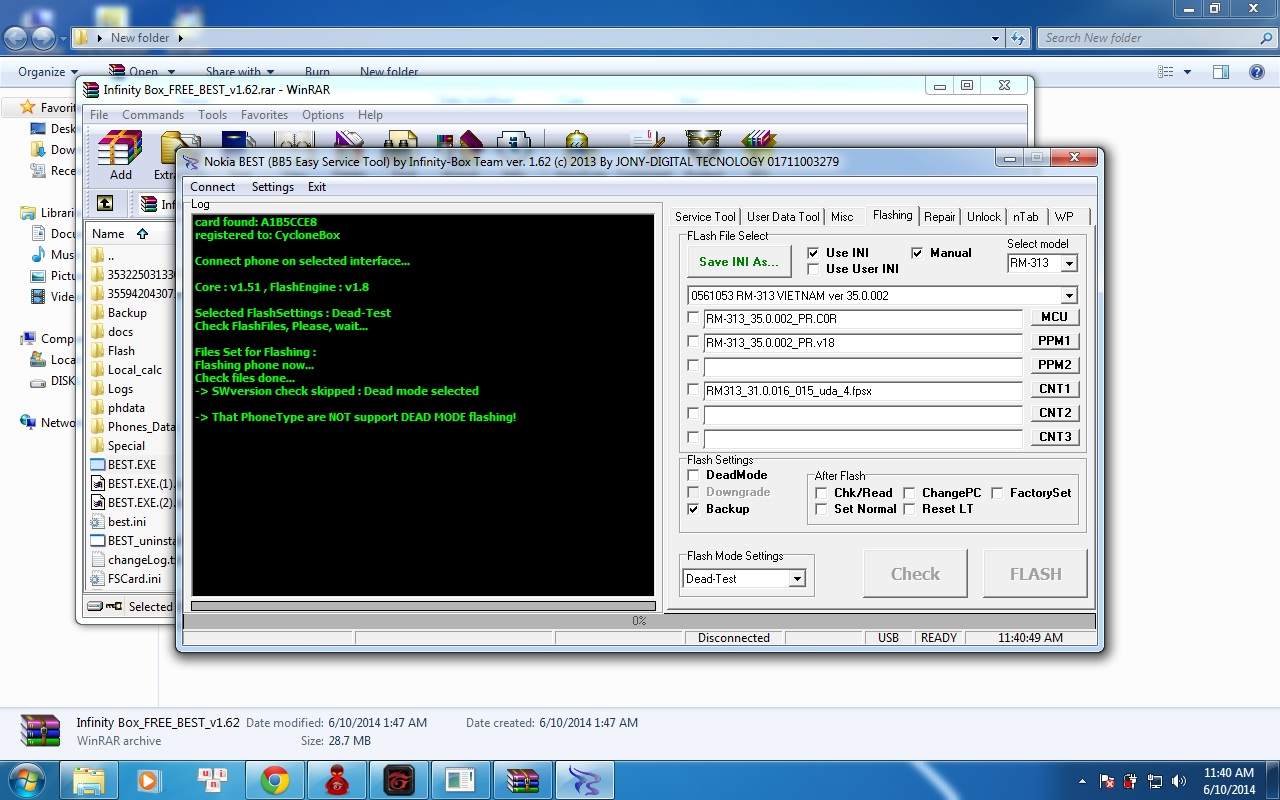The image size is (1280, 800).
Task: Switch to the Repair tab
Action: (940, 217)
